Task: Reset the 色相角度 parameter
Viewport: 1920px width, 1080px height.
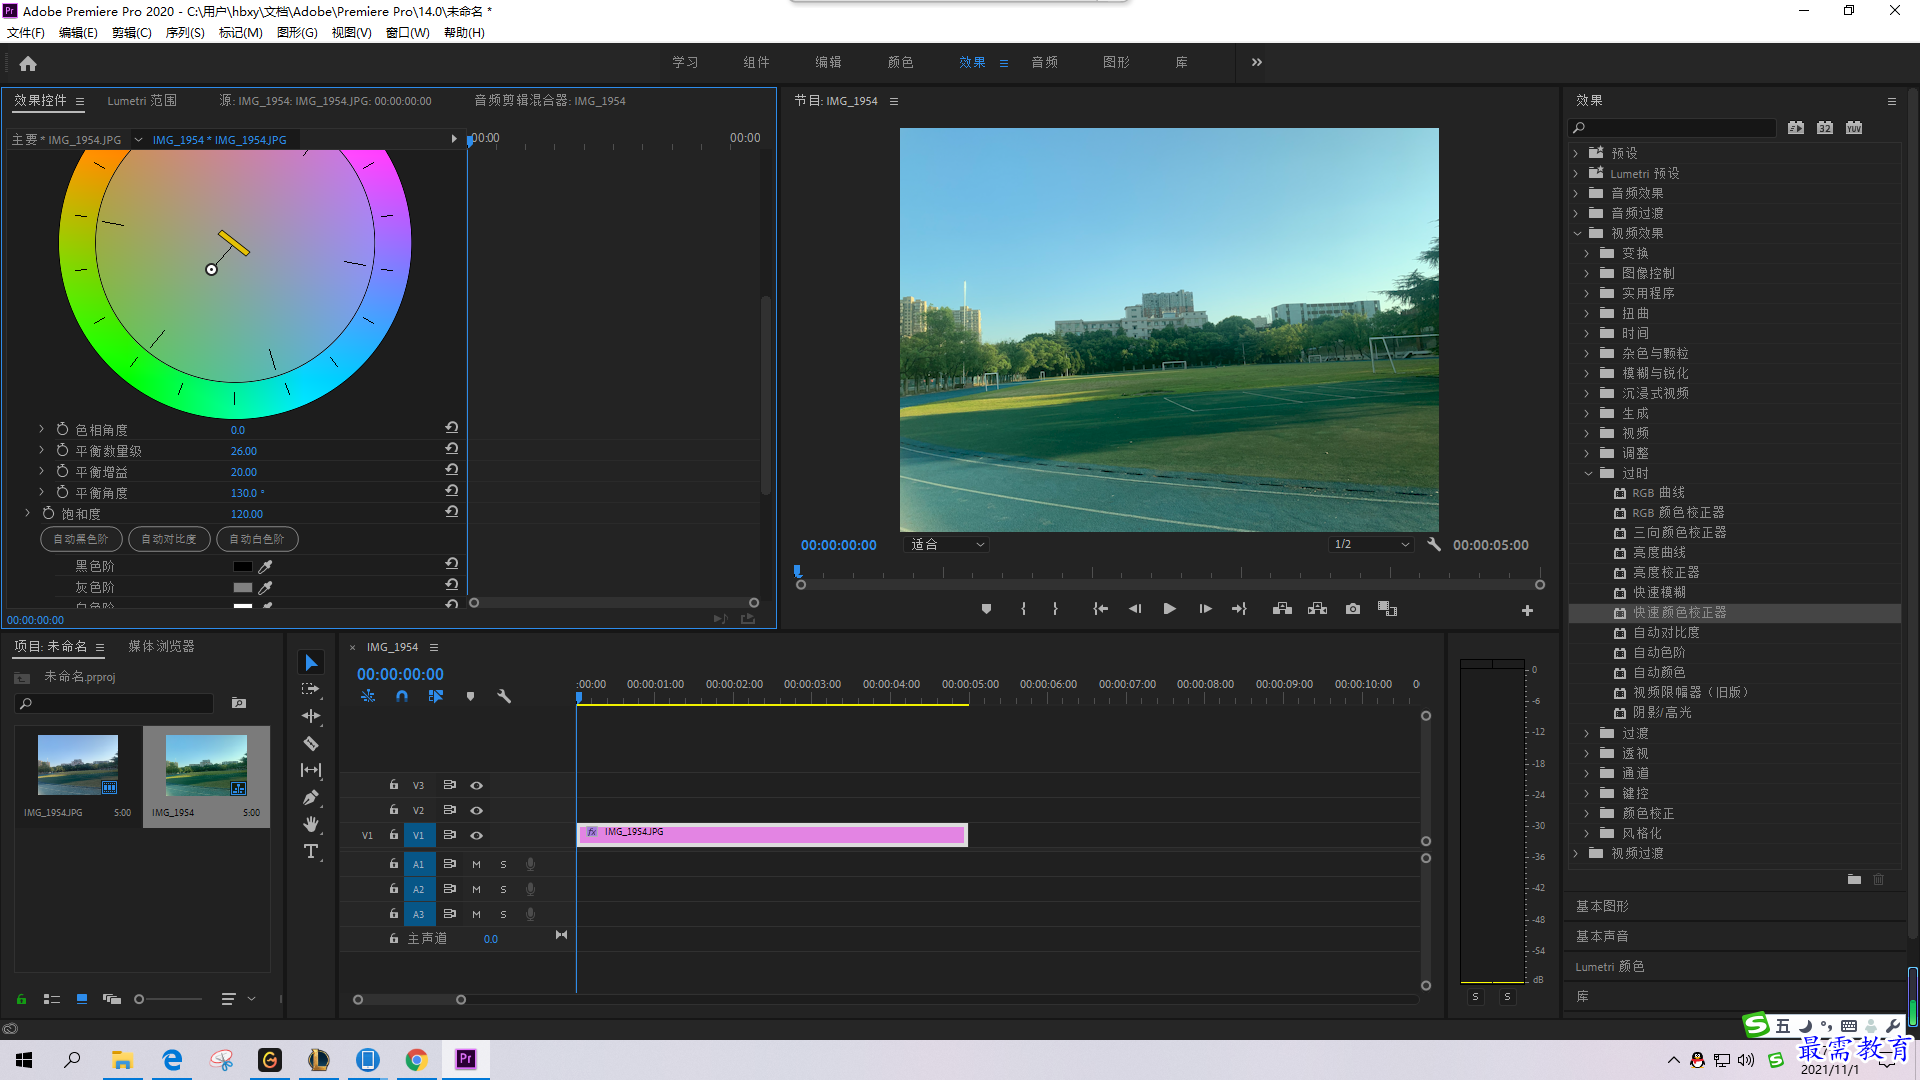Action: coord(452,427)
